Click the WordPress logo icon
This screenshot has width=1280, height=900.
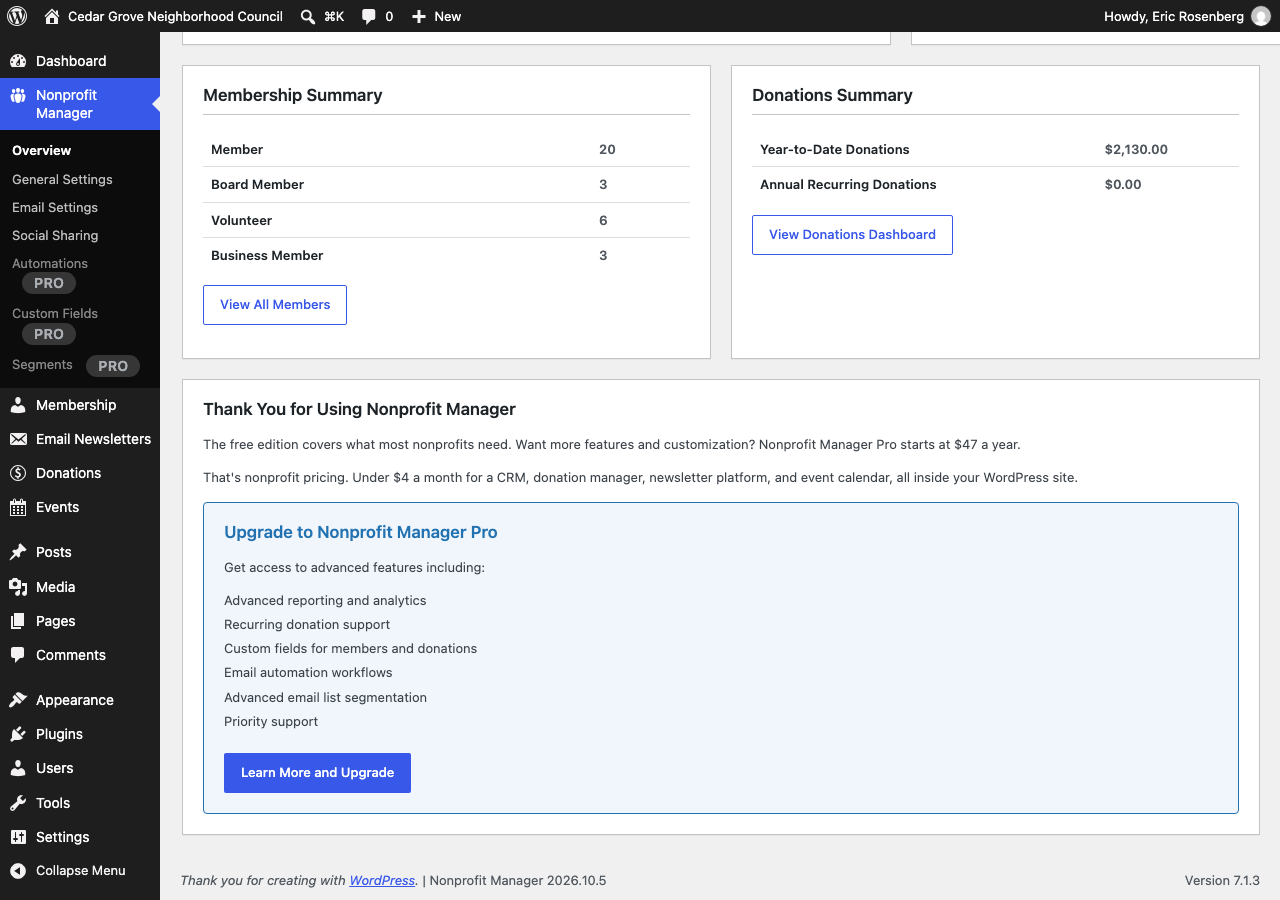[17, 16]
